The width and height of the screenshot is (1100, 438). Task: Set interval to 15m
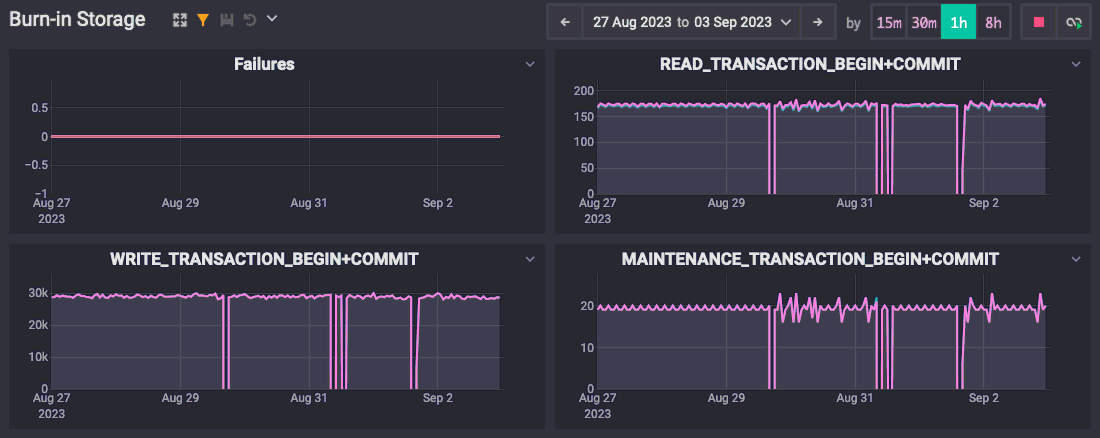pos(889,22)
